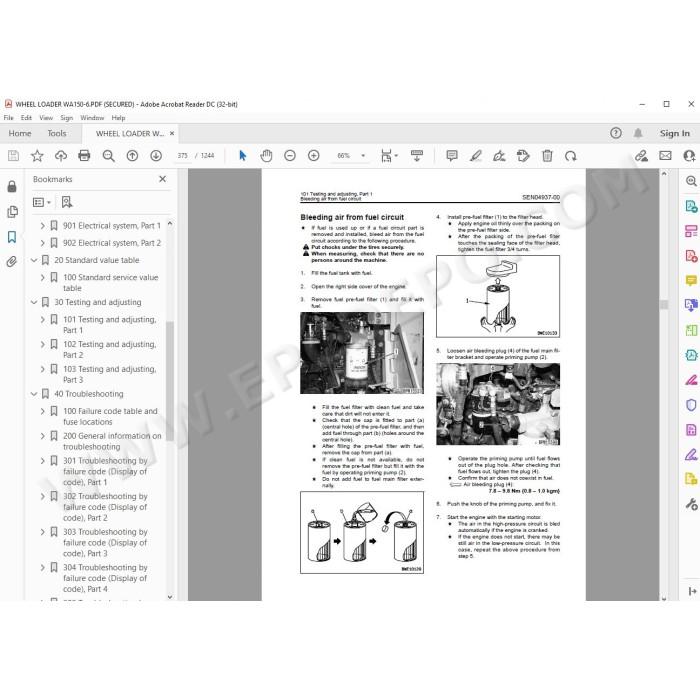The image size is (700, 700).
Task: Open Fill and Sign tool in right pane
Action: [691, 455]
